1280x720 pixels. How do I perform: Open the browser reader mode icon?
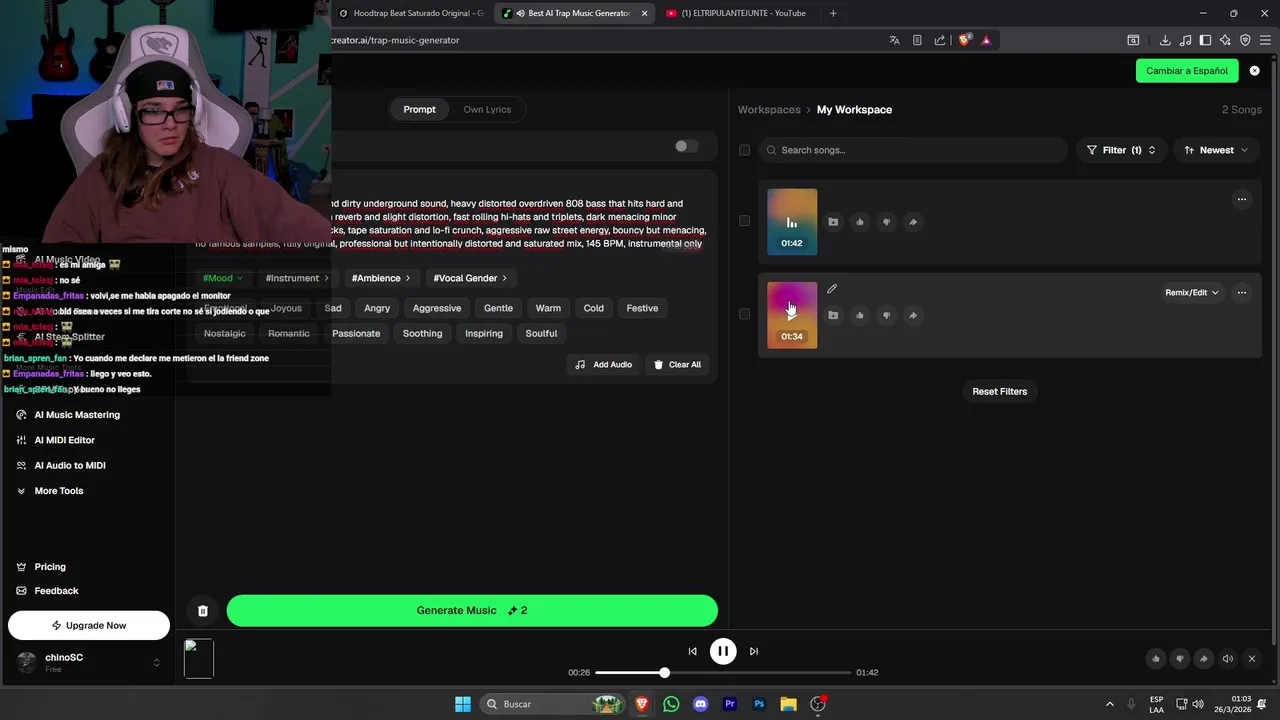[917, 40]
